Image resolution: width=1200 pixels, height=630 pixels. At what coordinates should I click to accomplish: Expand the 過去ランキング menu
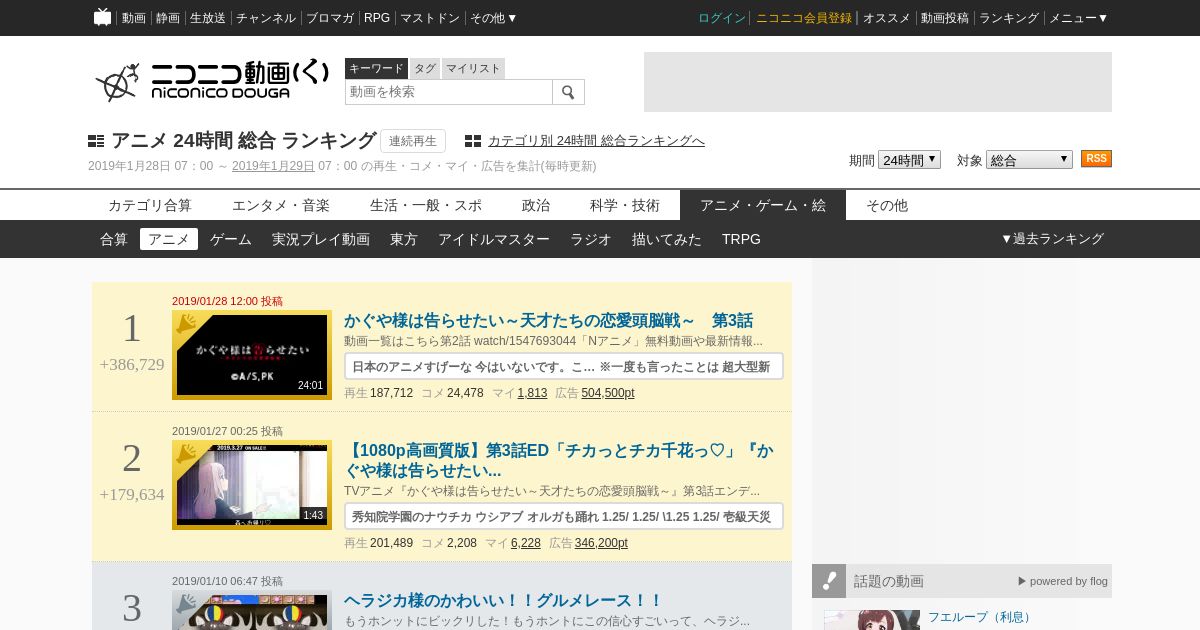coord(1052,239)
